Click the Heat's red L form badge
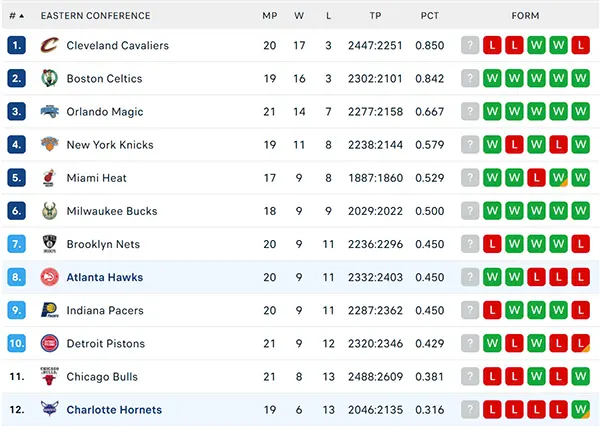600x426 pixels. click(536, 178)
